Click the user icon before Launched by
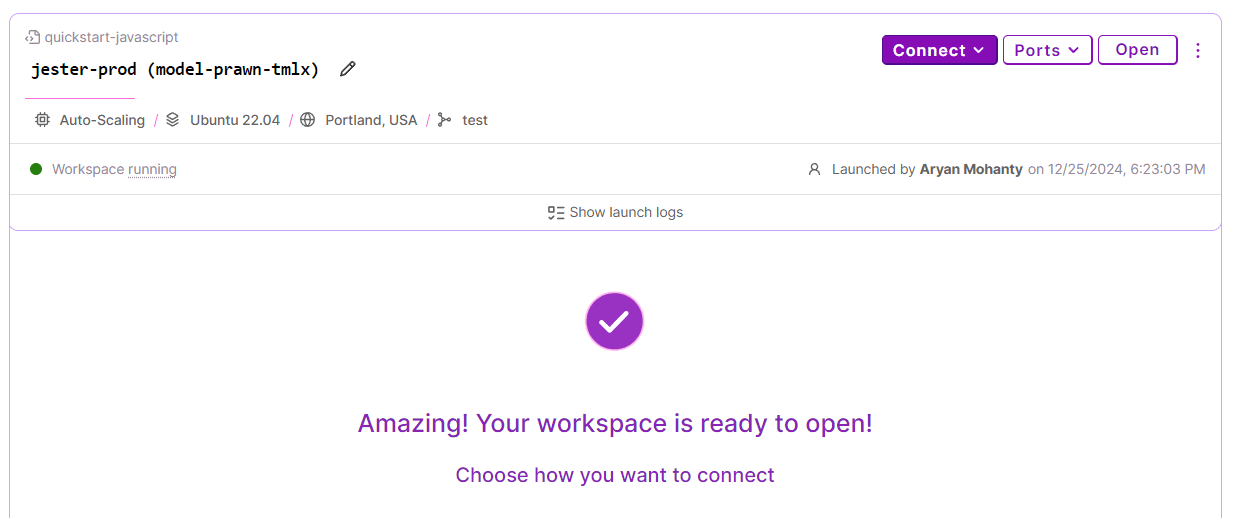1239x518 pixels. tap(814, 170)
